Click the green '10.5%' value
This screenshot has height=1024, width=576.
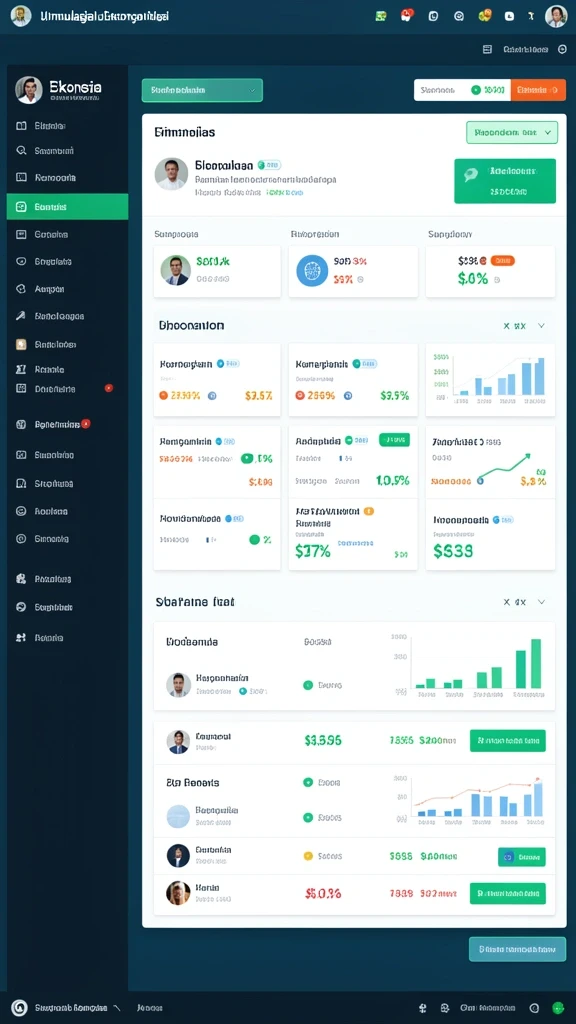(392, 480)
